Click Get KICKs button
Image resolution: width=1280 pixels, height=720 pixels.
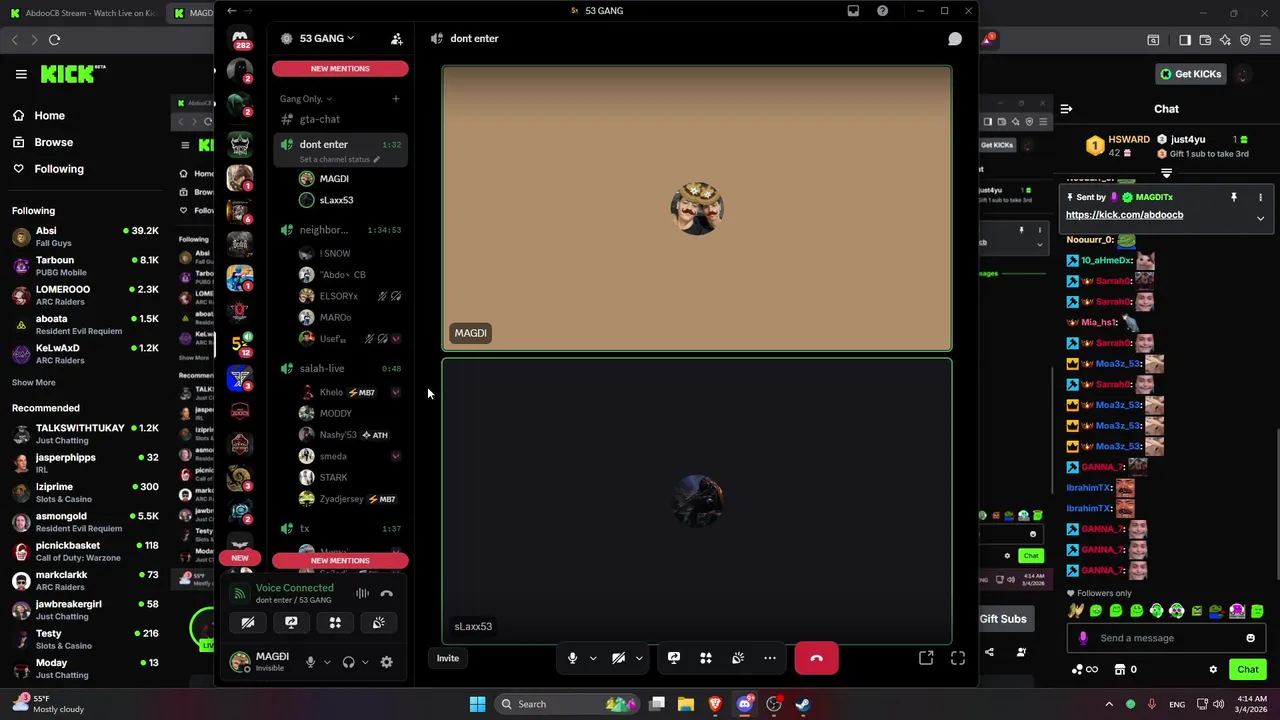(1190, 74)
